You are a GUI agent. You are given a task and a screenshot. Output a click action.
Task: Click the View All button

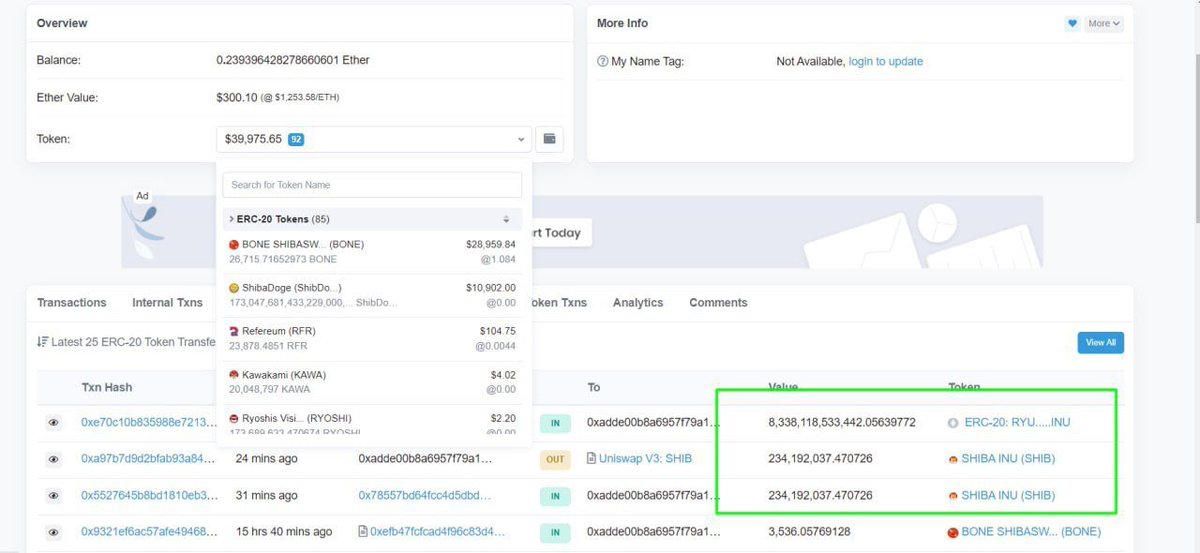tap(1100, 342)
